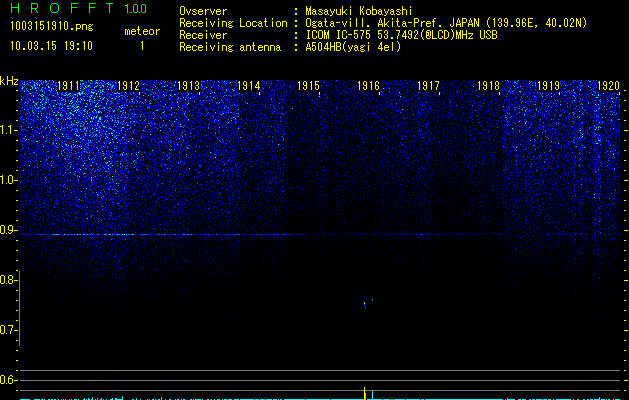The width and height of the screenshot is (629, 400).
Task: Click the 1918 time marker
Action: click(489, 86)
